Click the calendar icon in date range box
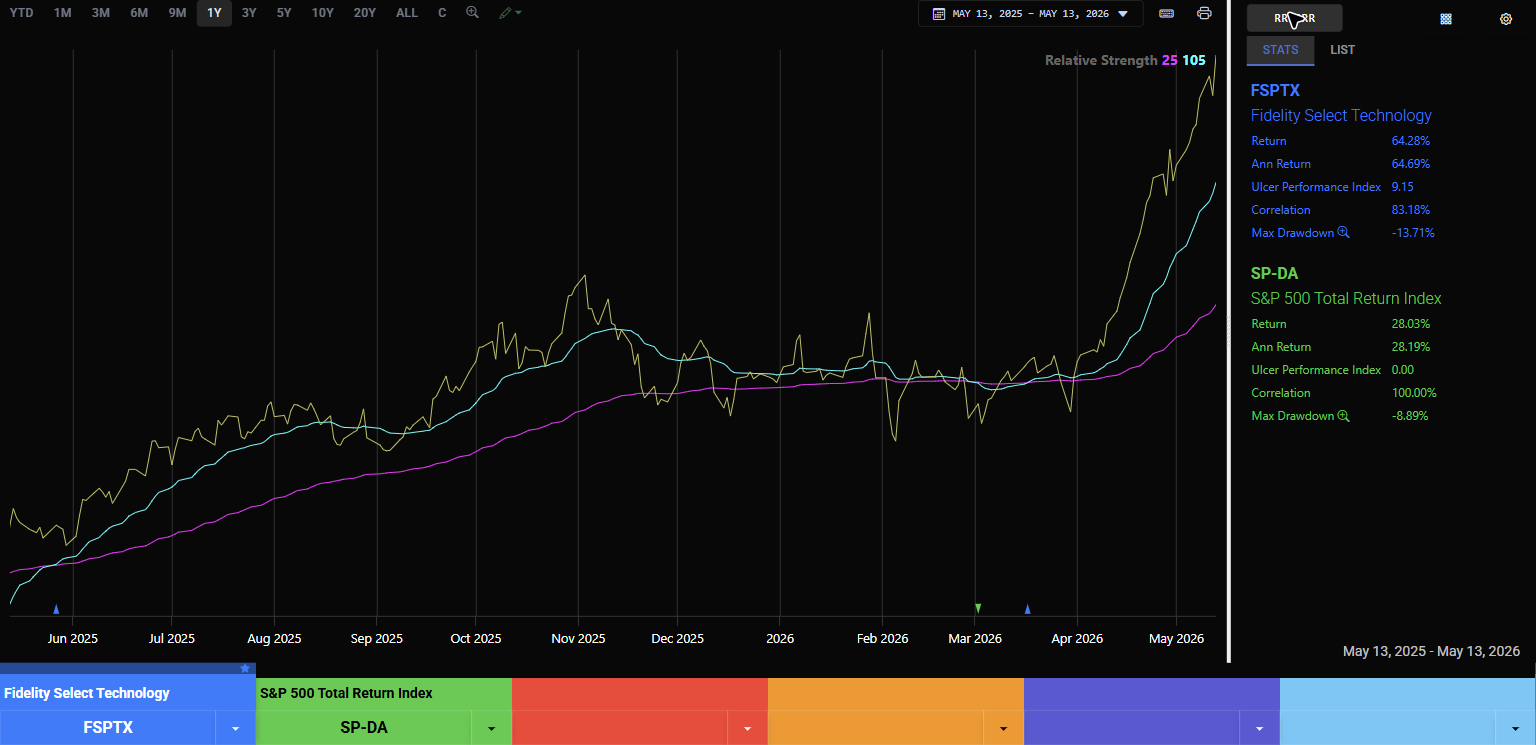The image size is (1536, 745). [x=938, y=14]
